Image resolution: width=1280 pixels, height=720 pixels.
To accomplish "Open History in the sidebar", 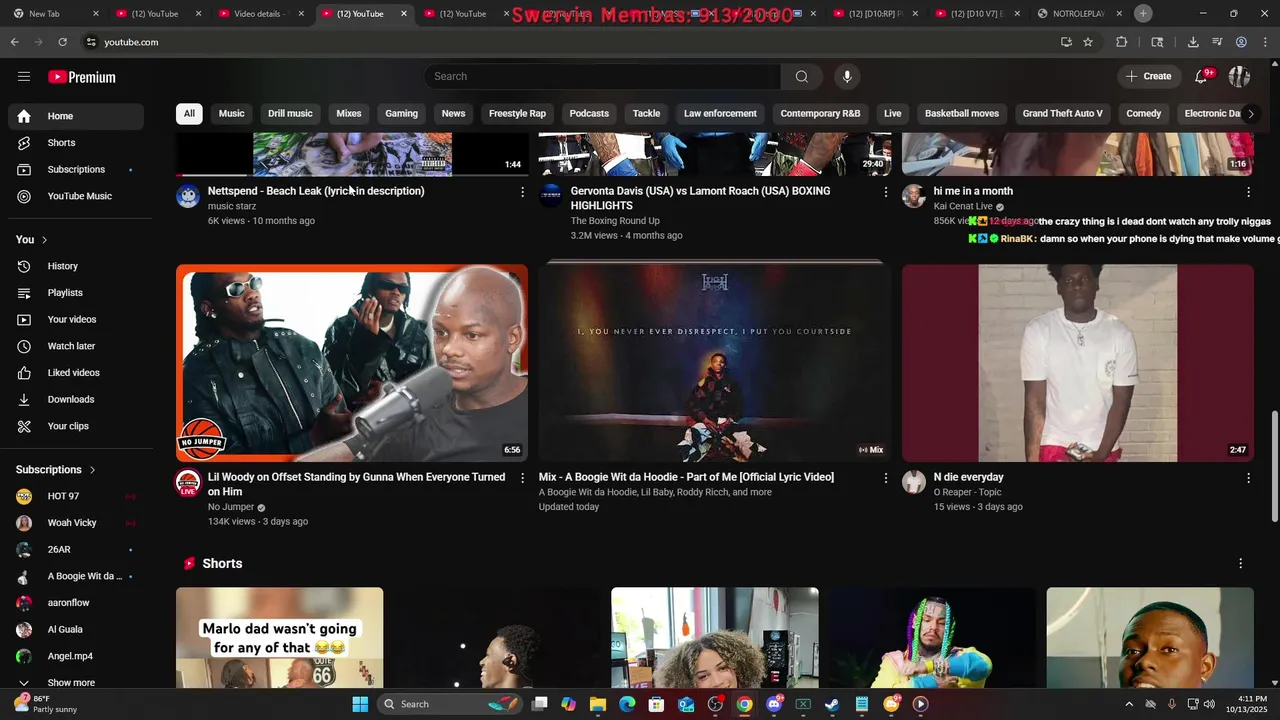I will pyautogui.click(x=76, y=267).
